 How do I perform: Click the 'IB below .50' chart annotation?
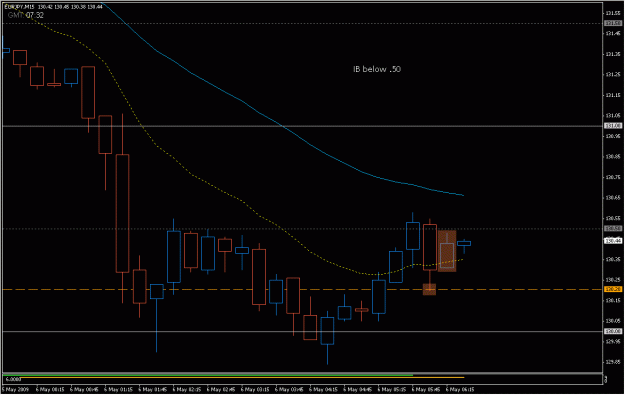pos(377,69)
